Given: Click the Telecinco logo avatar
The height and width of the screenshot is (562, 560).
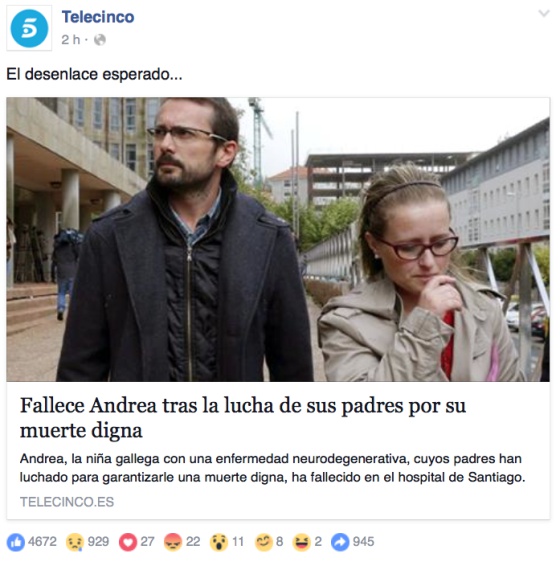Looking at the screenshot, I should (x=29, y=28).
